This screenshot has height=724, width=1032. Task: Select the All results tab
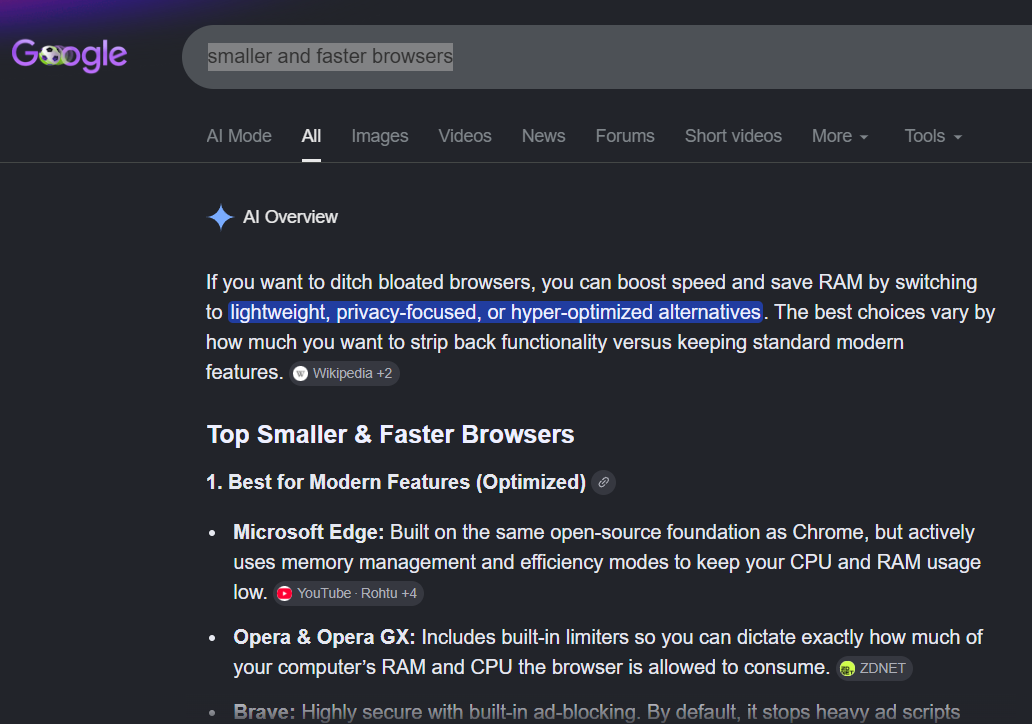[x=311, y=136]
